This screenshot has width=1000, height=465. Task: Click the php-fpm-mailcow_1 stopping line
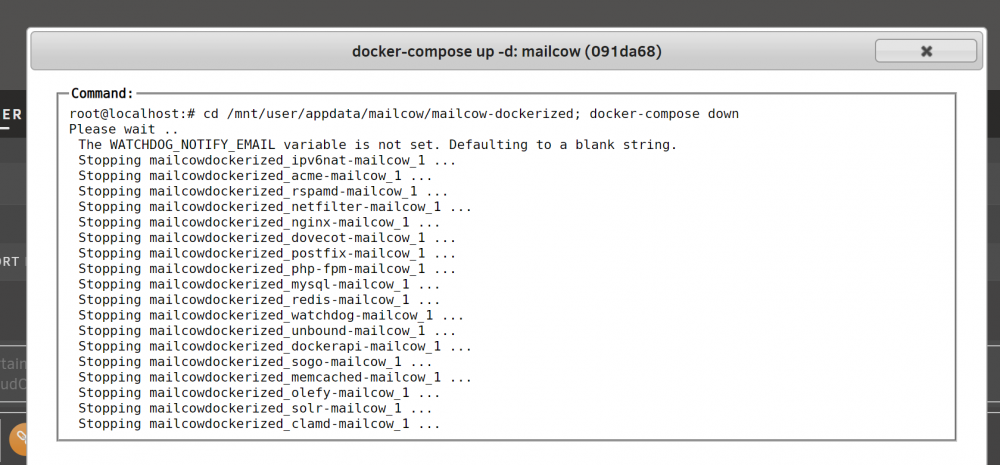(x=267, y=269)
